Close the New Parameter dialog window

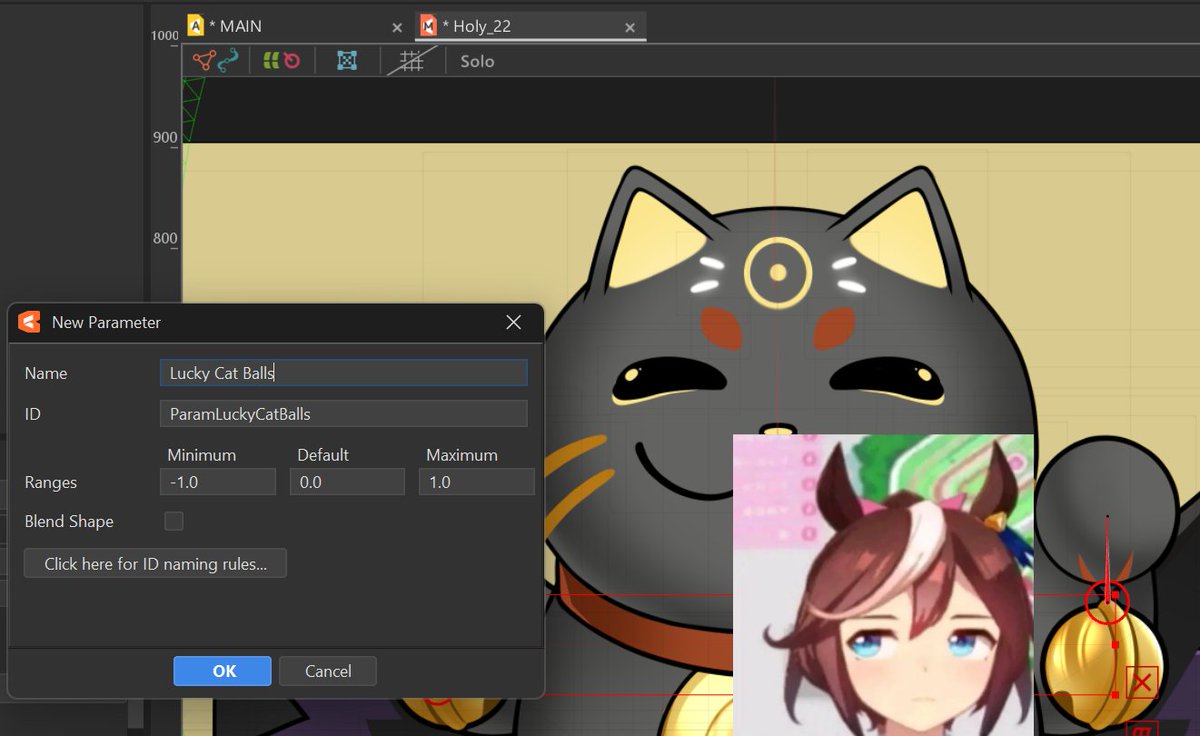pos(514,322)
